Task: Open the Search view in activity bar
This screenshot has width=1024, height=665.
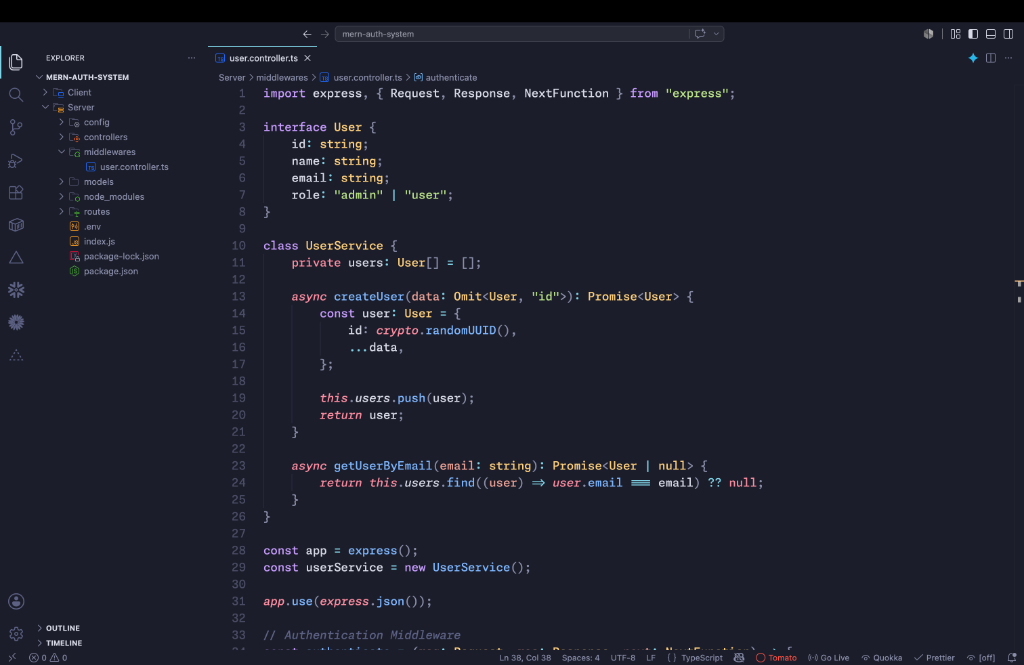Action: 16,95
